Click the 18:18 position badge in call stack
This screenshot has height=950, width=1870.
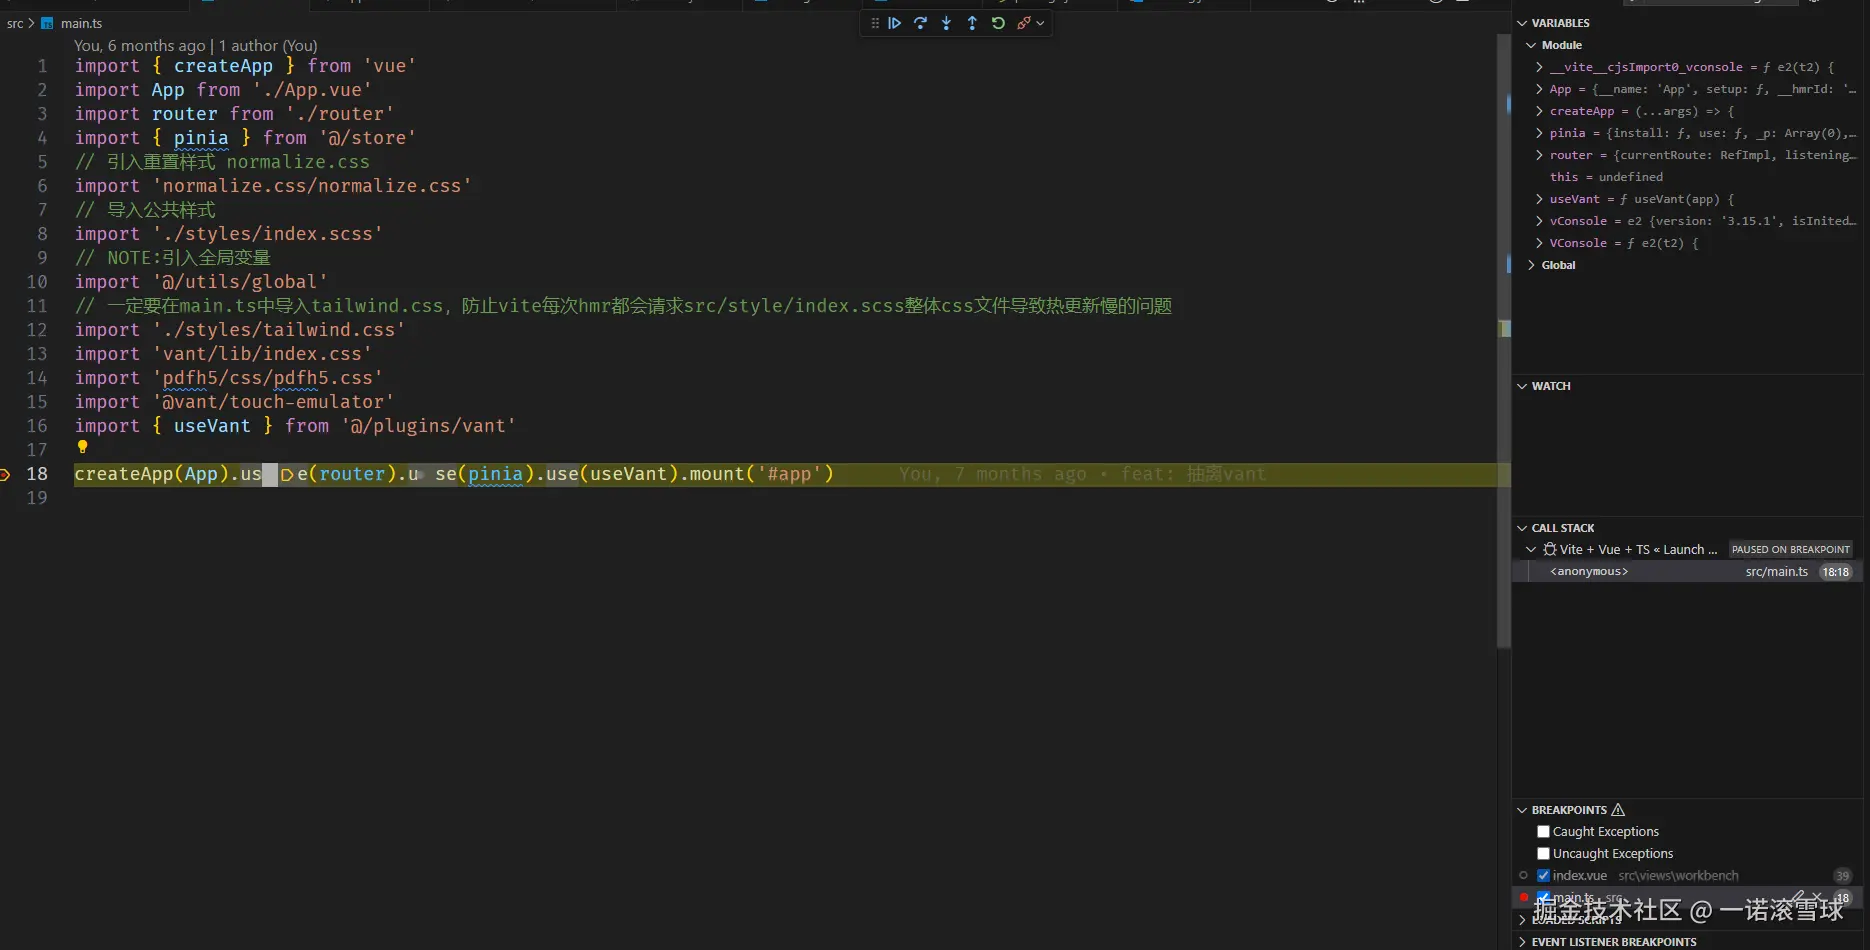coord(1835,572)
